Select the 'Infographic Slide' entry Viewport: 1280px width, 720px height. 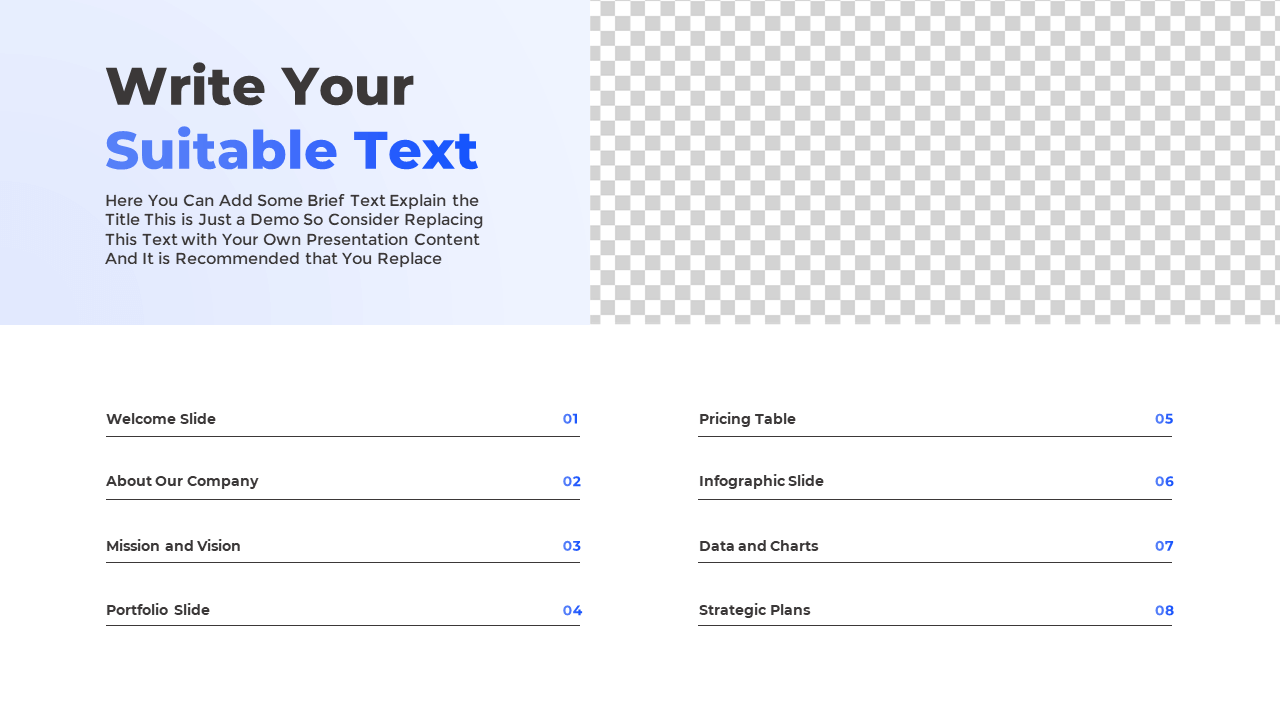pos(761,481)
